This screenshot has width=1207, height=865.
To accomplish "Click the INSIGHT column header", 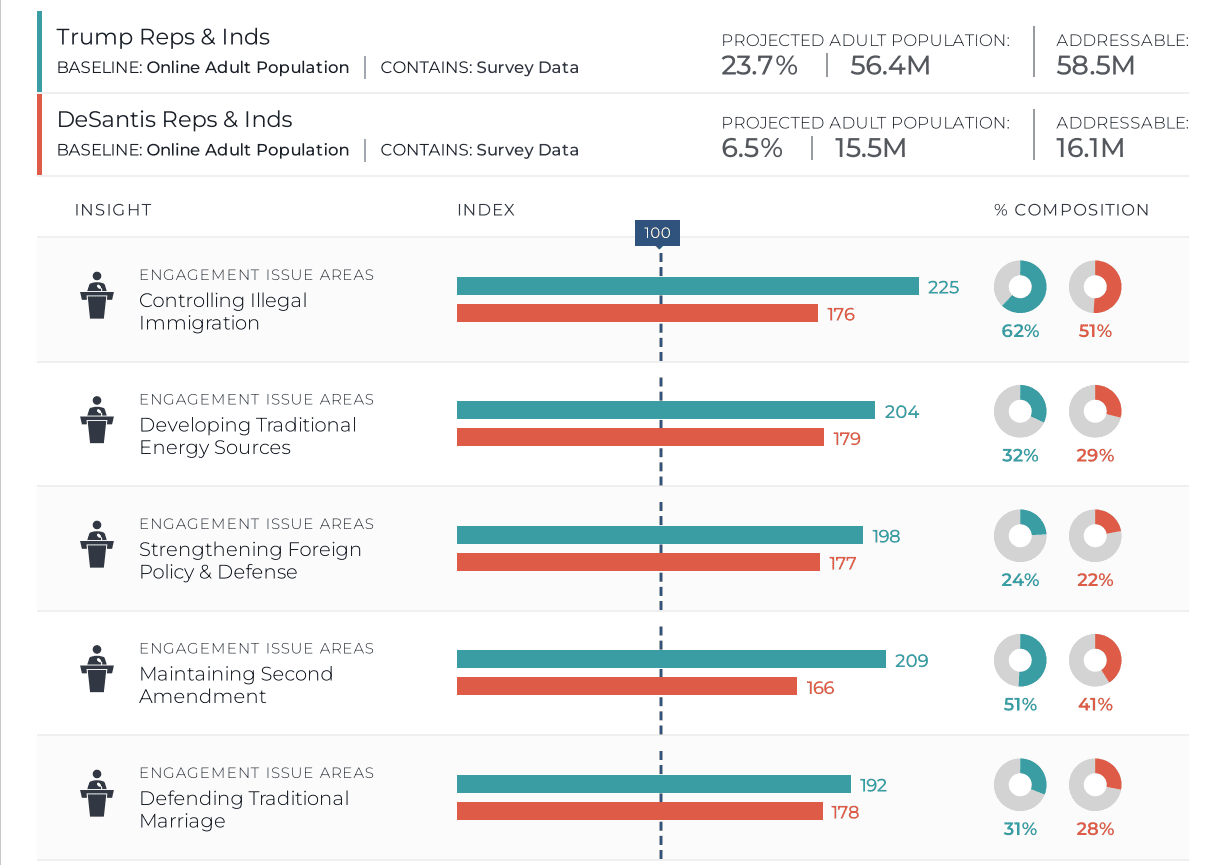I will [x=113, y=210].
